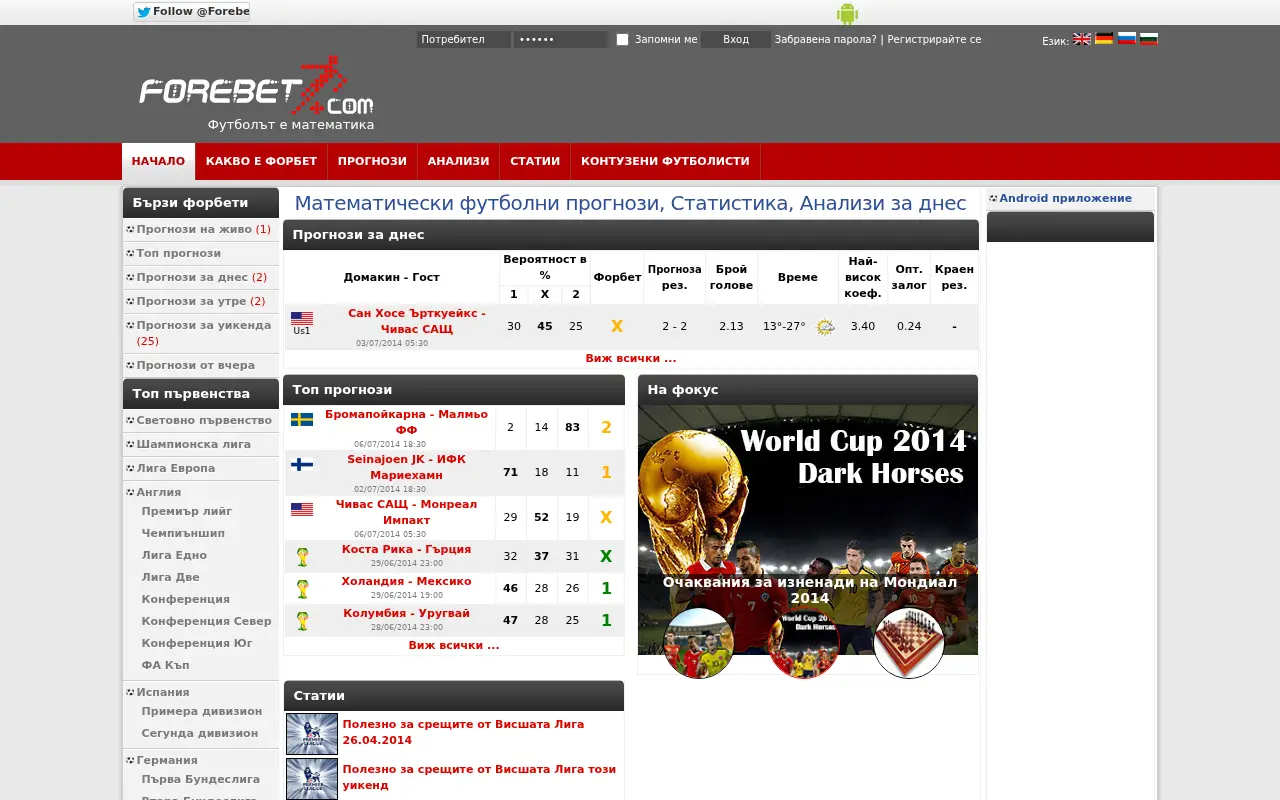Image resolution: width=1280 pixels, height=800 pixels.
Task: Open the World Cup 2014 Dark Horses banner
Action: 808,530
